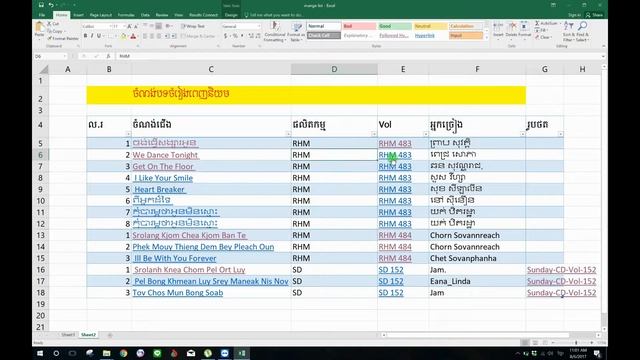640x360 pixels.
Task: Expand the formula bar
Action: (x=603, y=56)
